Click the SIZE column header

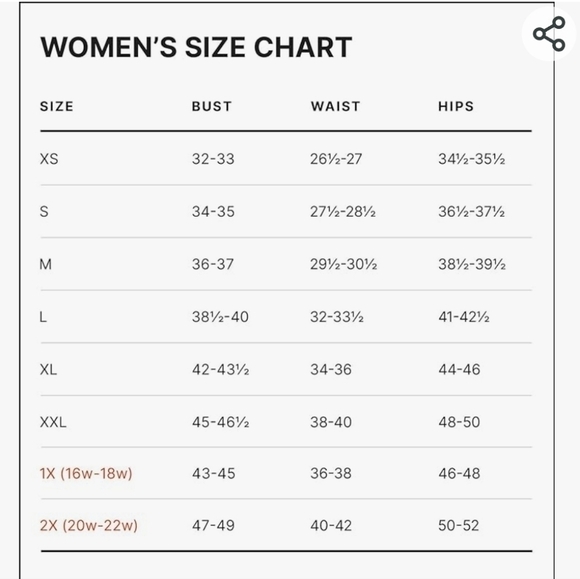point(57,107)
